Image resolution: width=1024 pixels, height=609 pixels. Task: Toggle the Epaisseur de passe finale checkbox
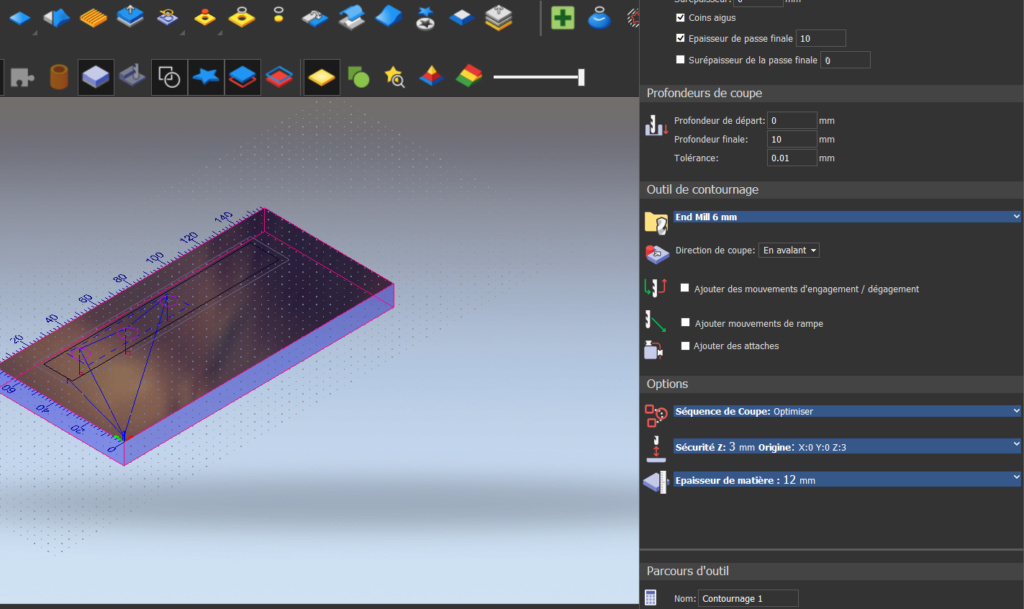point(680,38)
